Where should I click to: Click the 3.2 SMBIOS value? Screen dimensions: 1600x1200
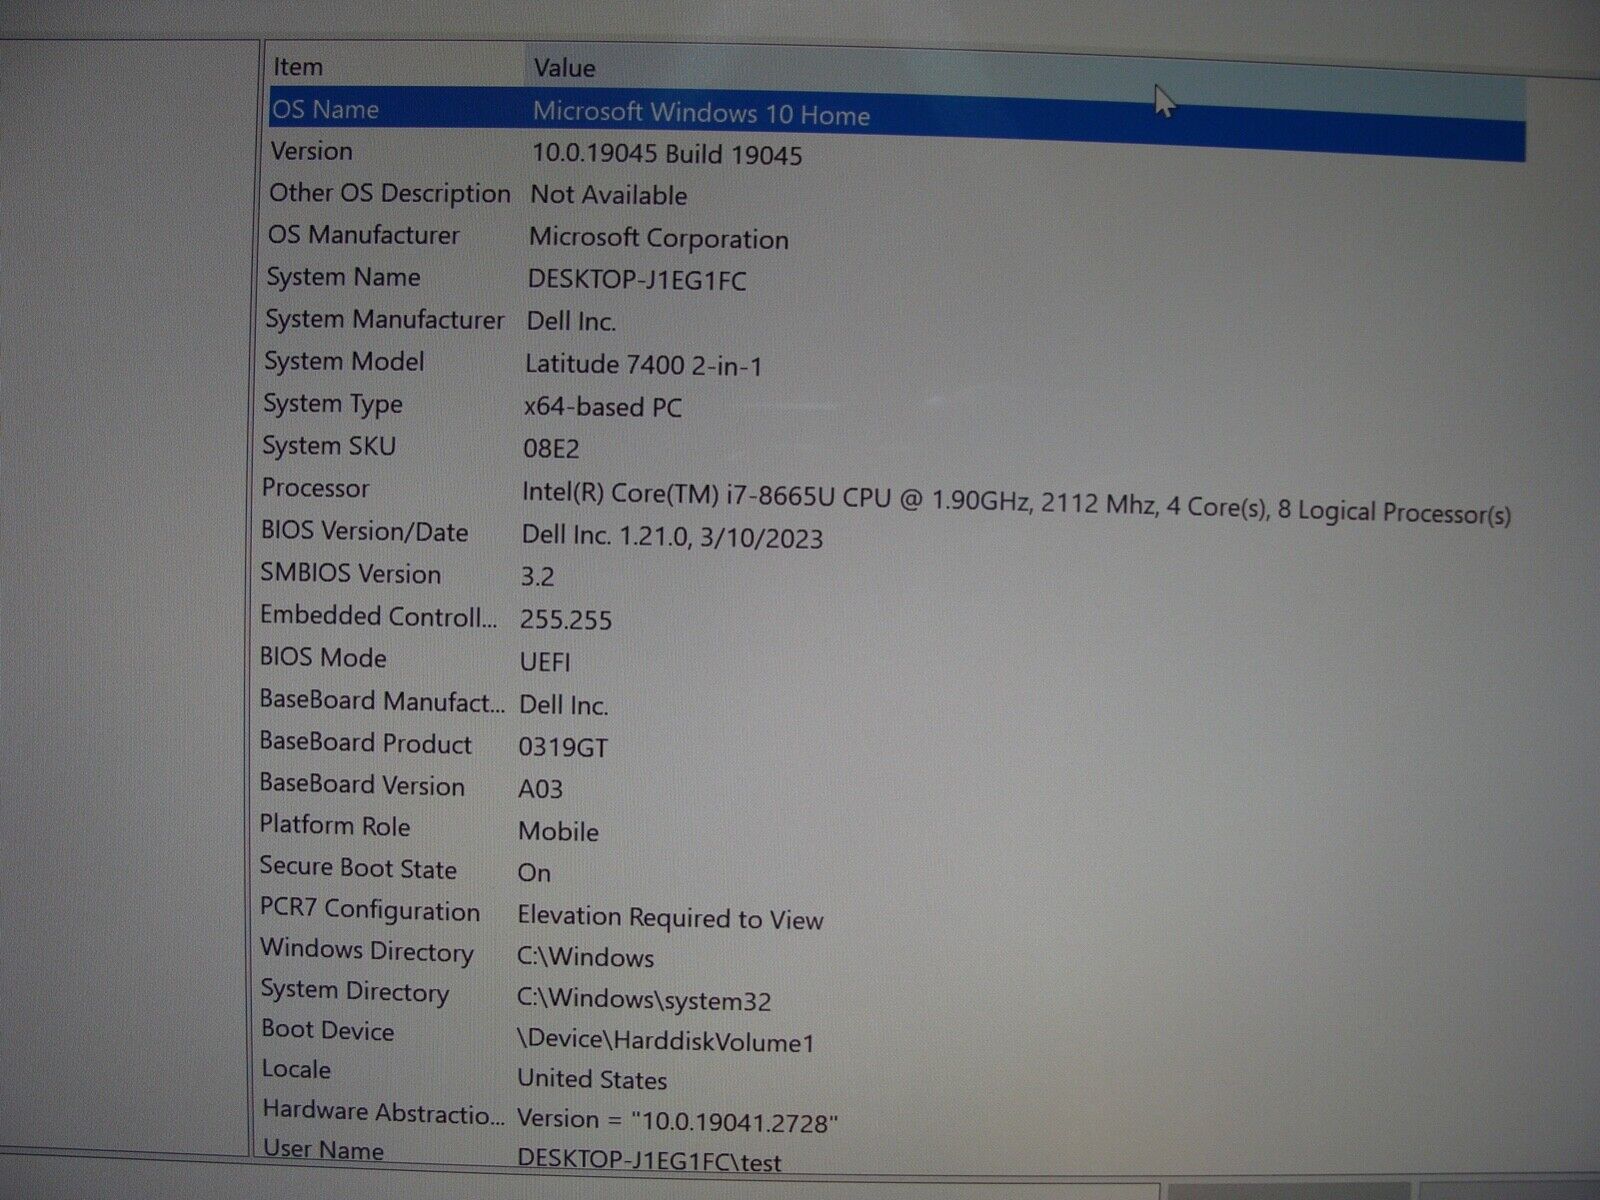point(537,577)
